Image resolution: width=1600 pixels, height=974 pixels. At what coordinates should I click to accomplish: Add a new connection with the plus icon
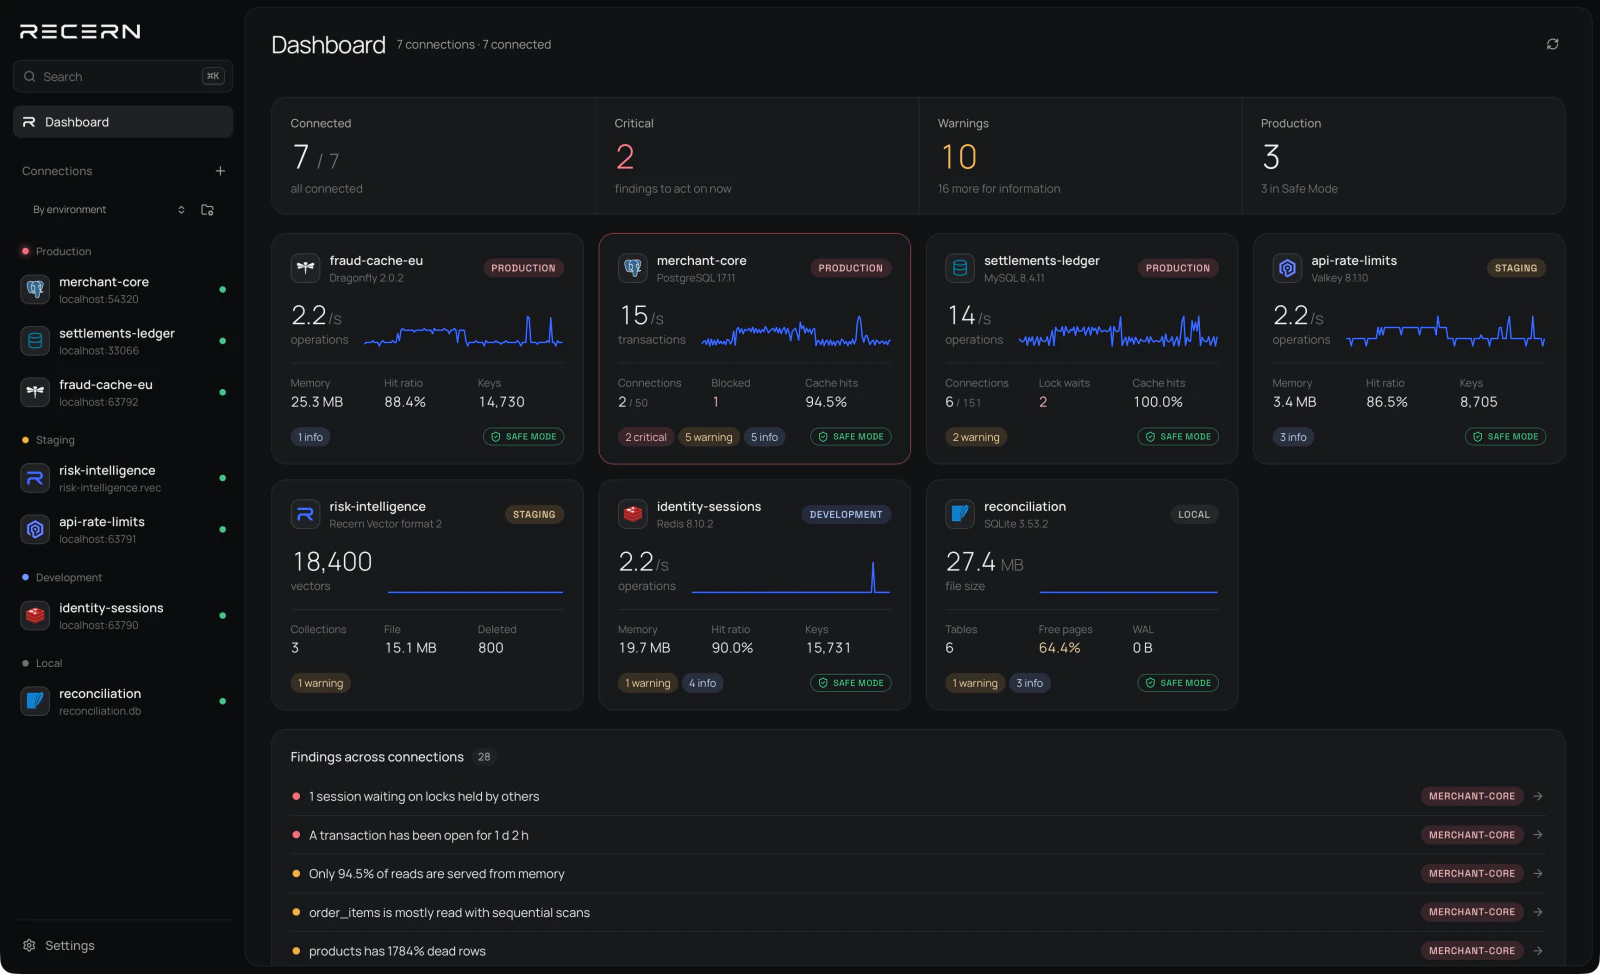point(220,171)
